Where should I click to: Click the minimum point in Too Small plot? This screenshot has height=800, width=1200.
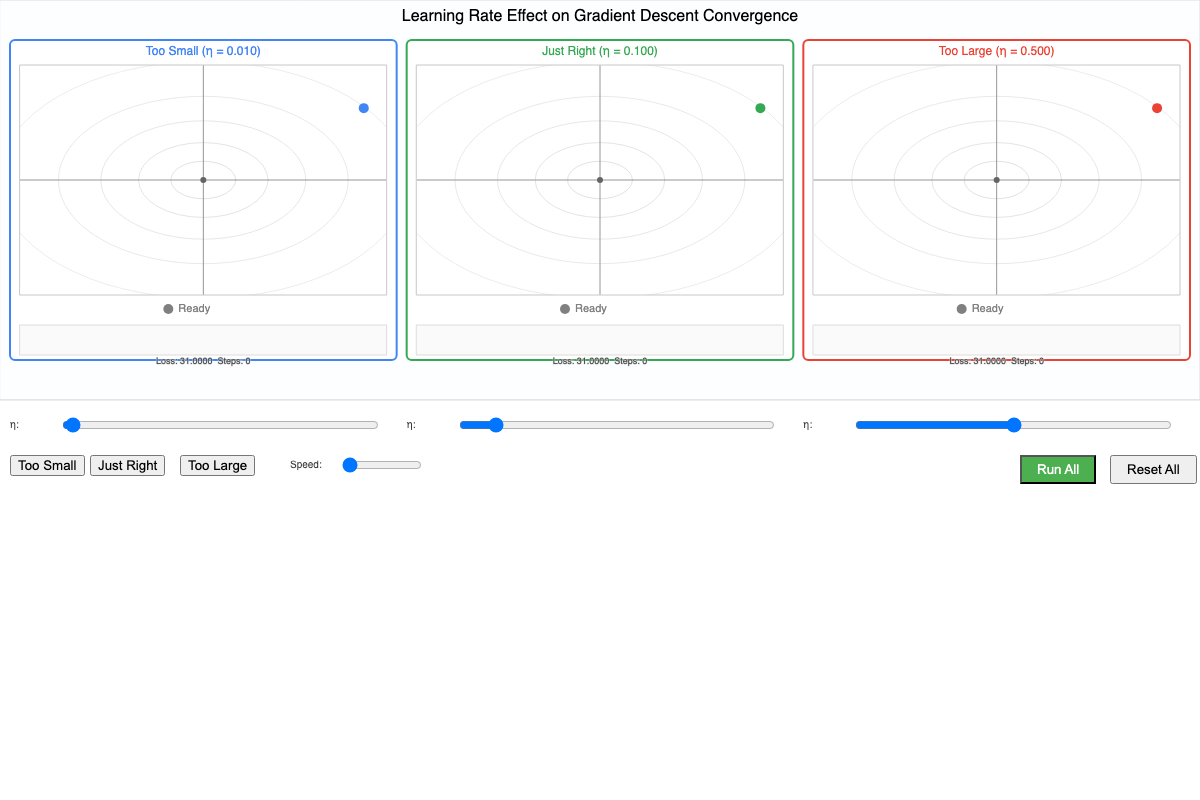tap(203, 180)
